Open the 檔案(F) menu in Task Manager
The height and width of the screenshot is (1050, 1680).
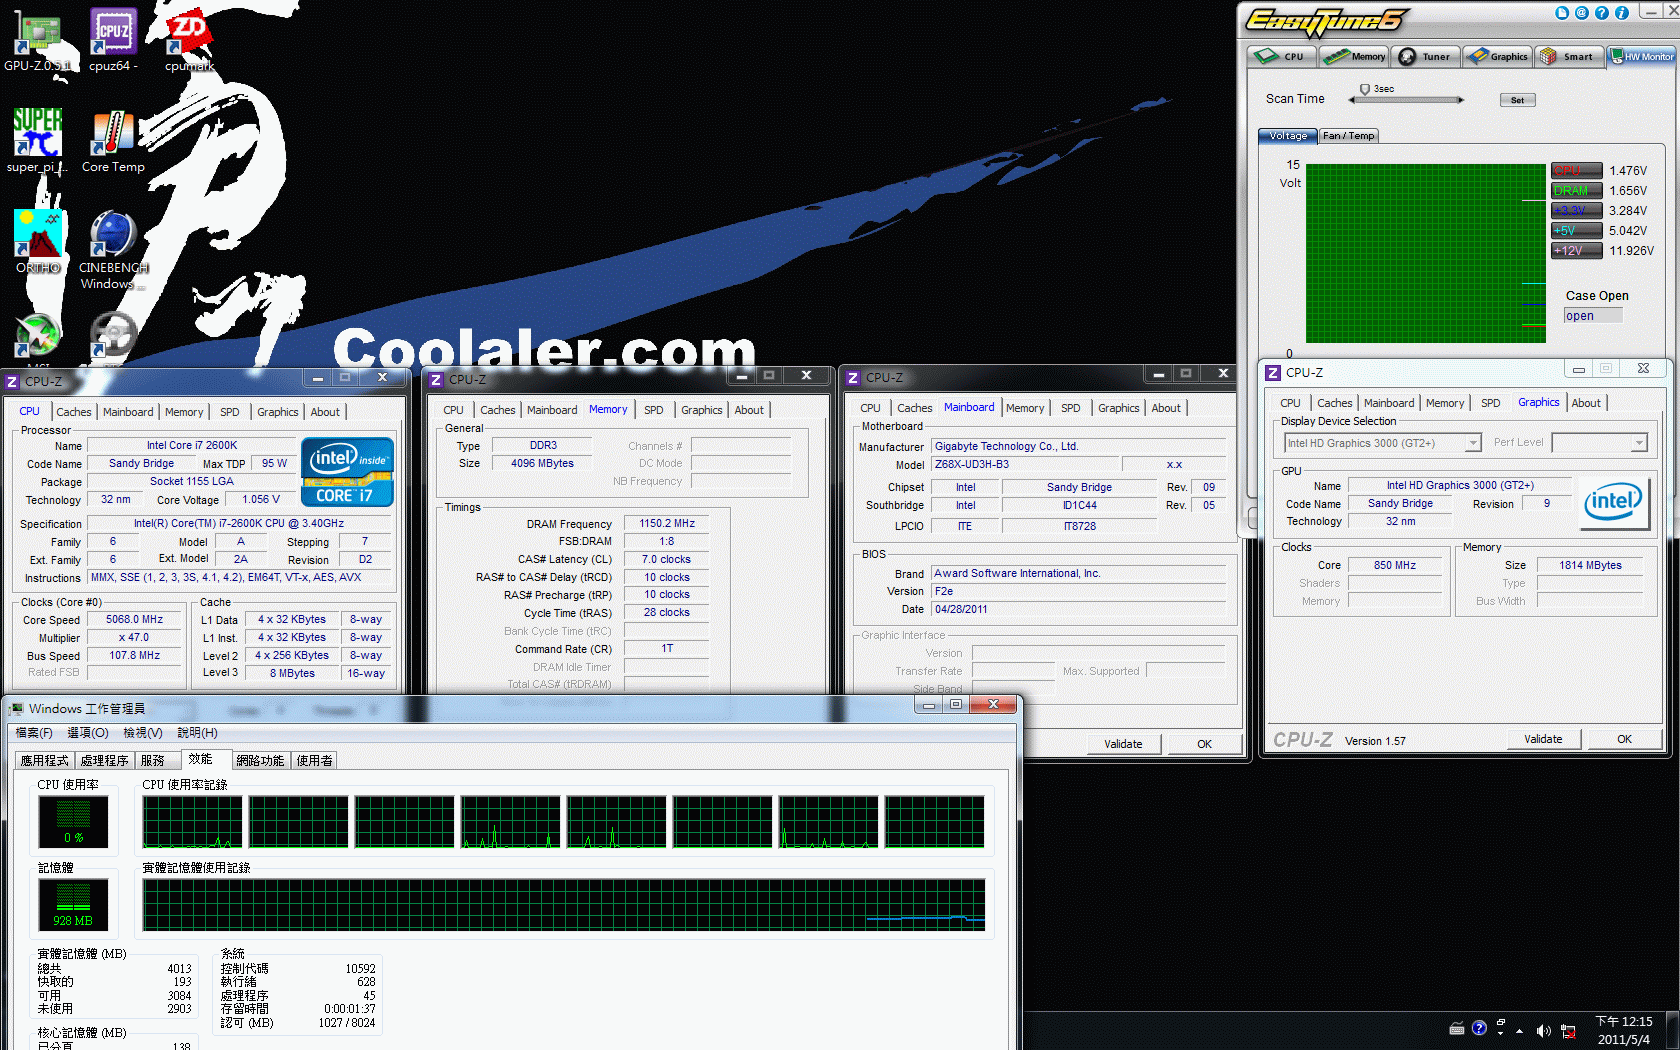[34, 733]
